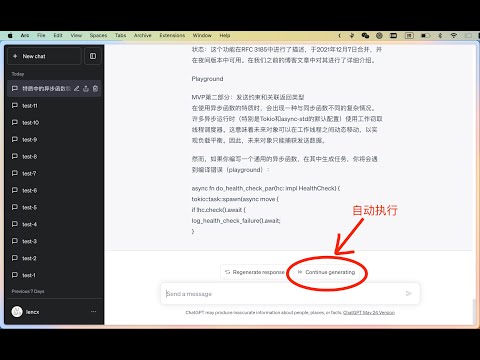Click the Playground text in the response
The height and width of the screenshot is (360, 480).
pyautogui.click(x=207, y=79)
